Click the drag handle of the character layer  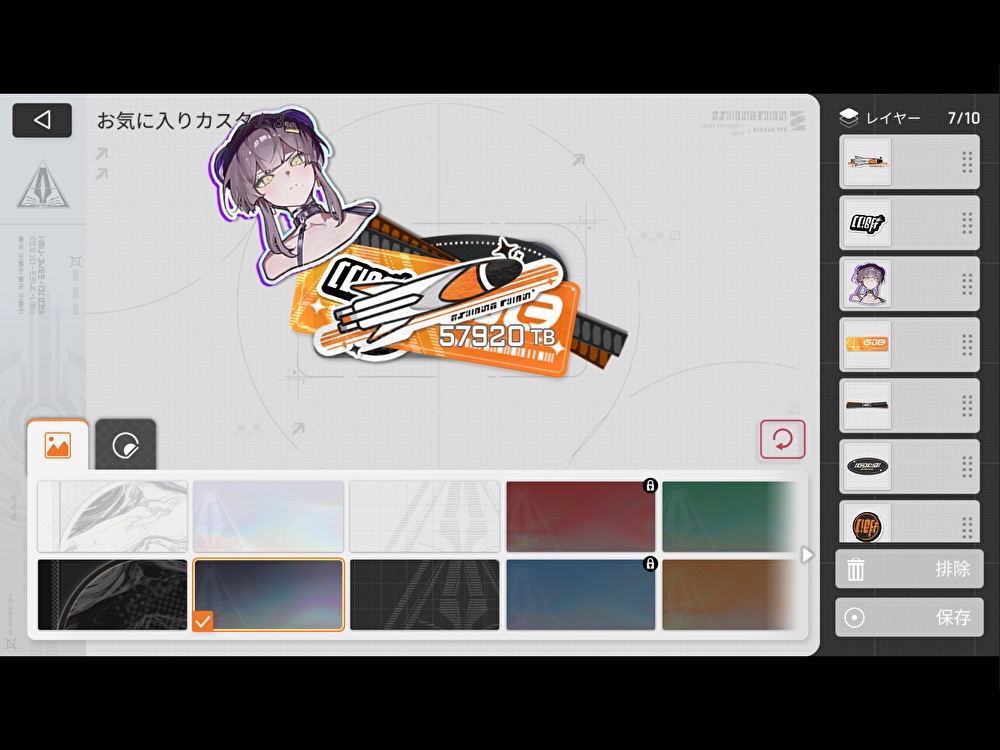[x=966, y=284]
